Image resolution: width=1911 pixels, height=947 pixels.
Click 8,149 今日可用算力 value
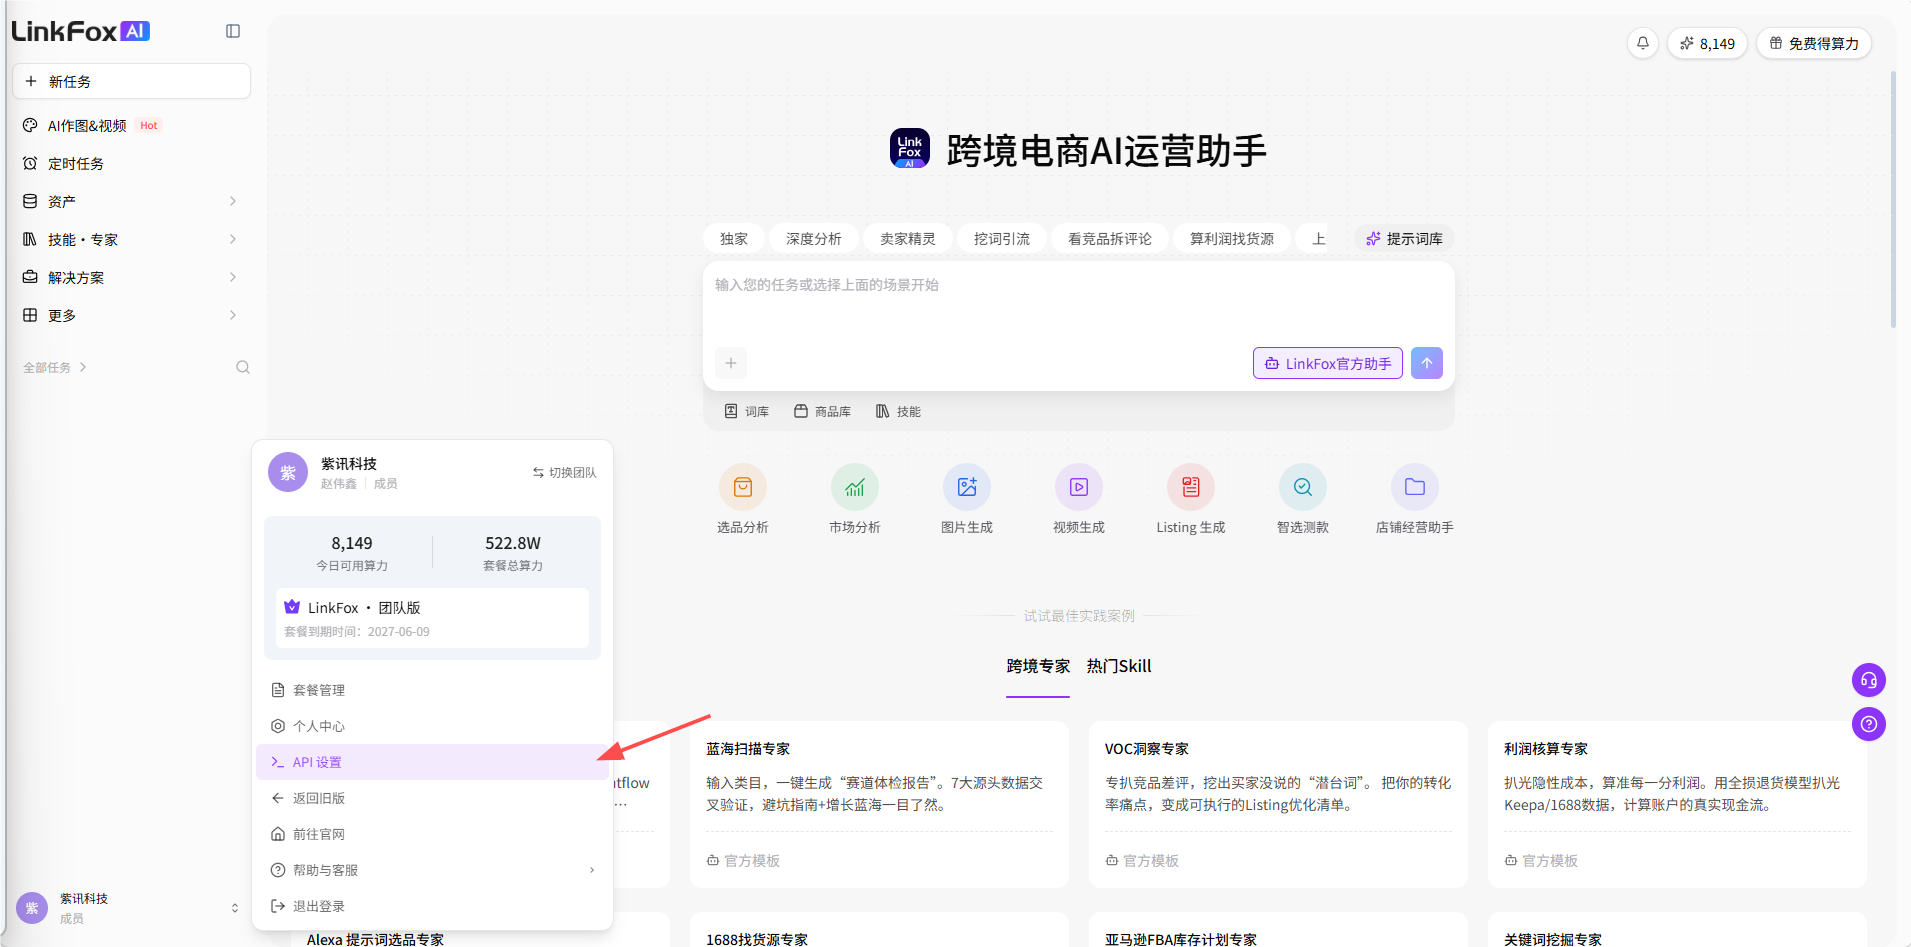[352, 543]
